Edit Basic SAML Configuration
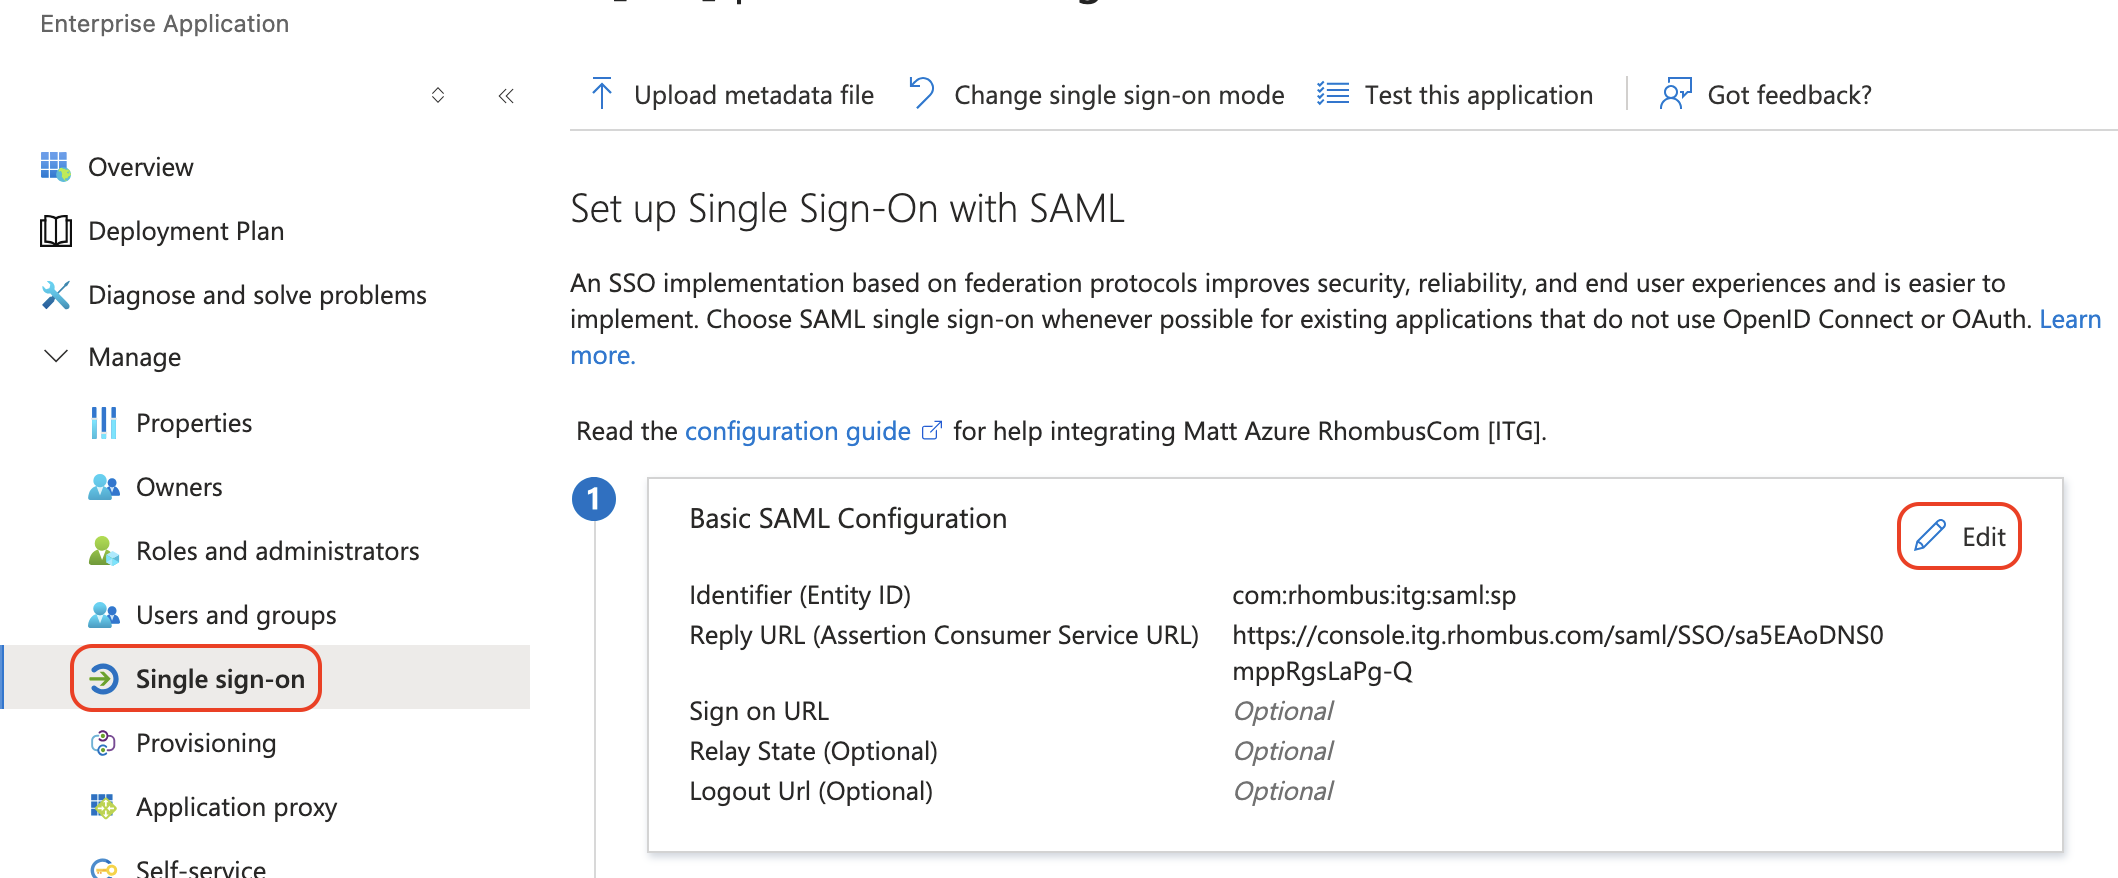The height and width of the screenshot is (878, 2118). point(1959,536)
